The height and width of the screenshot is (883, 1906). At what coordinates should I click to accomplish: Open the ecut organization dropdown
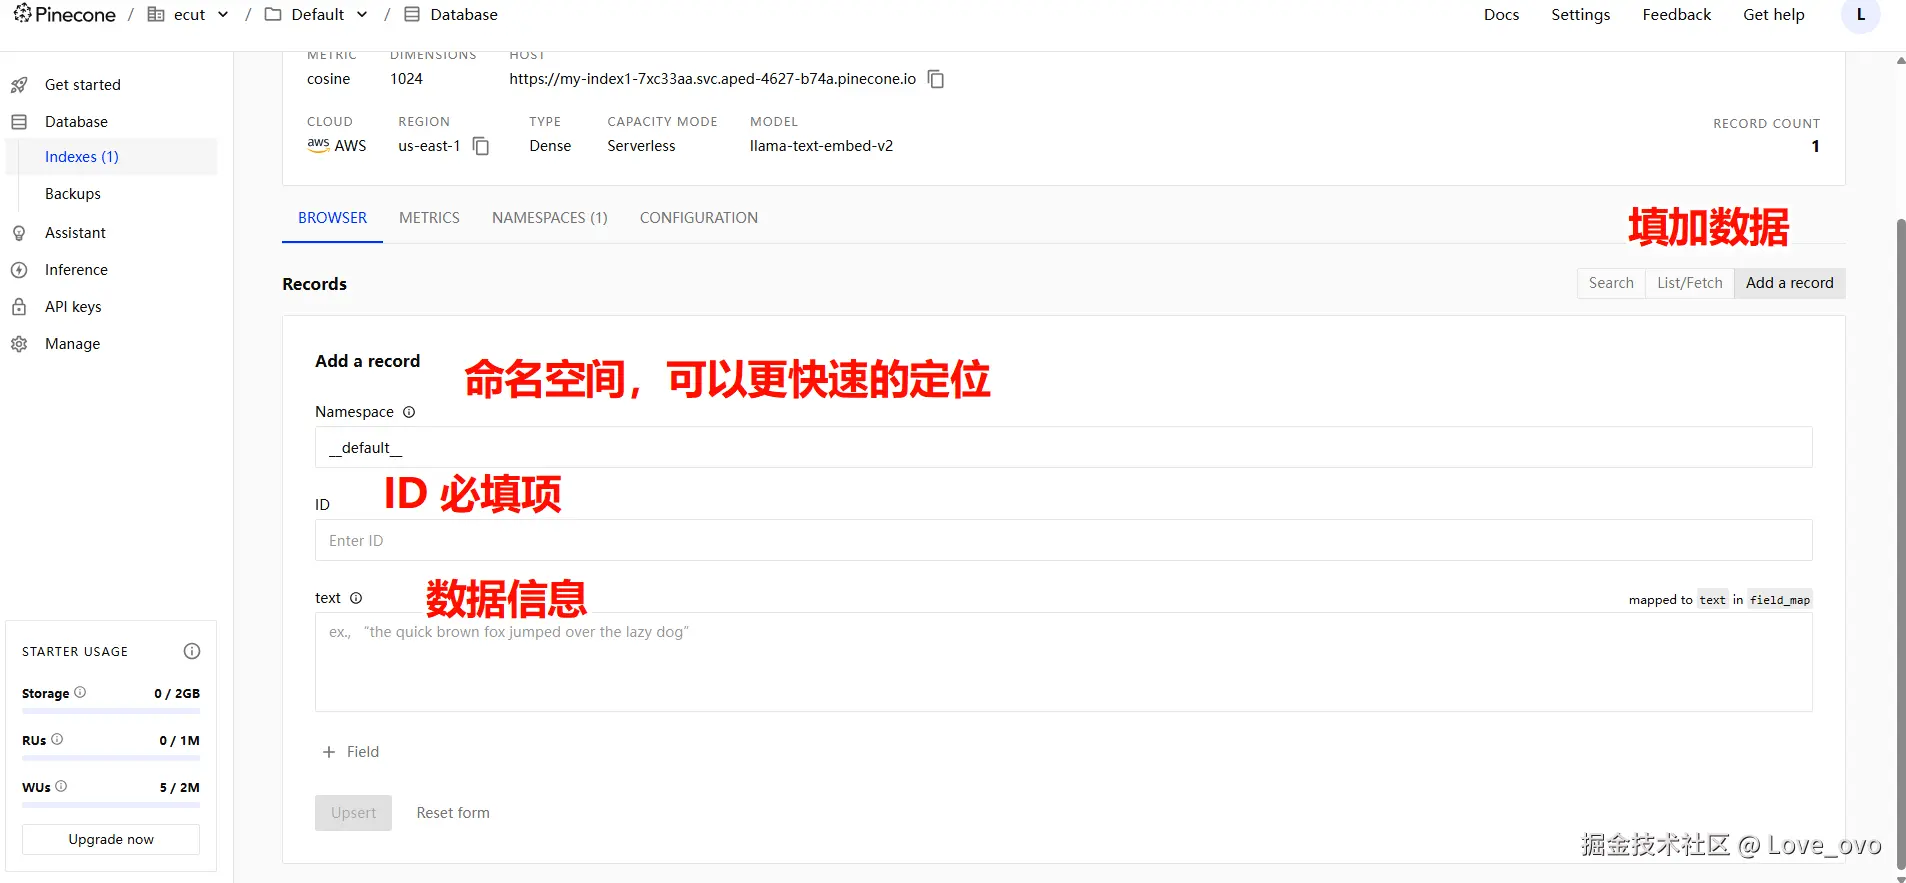[x=188, y=14]
